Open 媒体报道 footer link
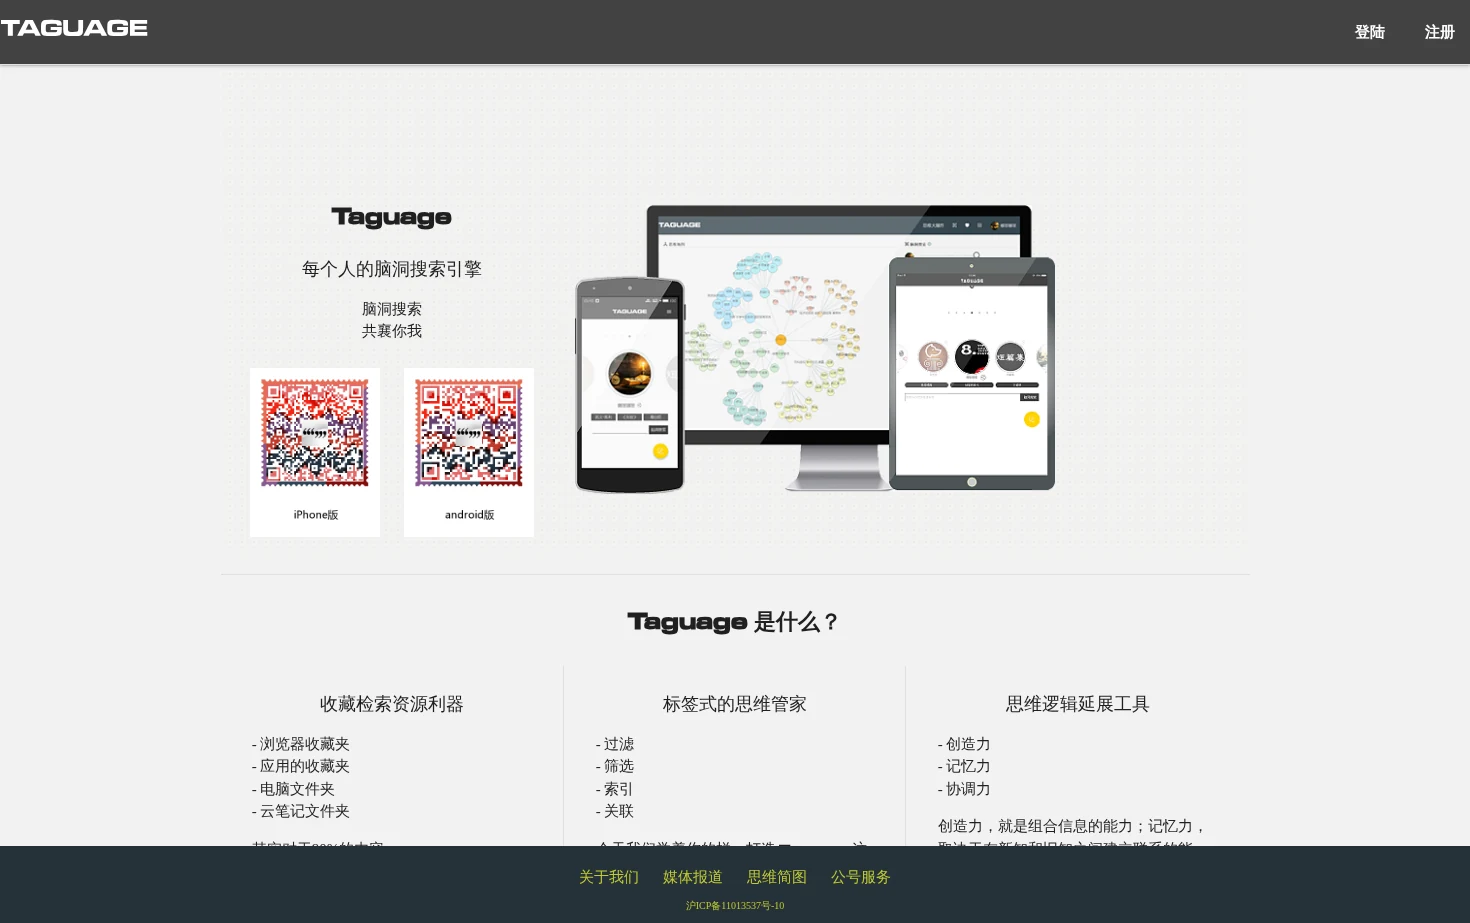 (x=693, y=877)
